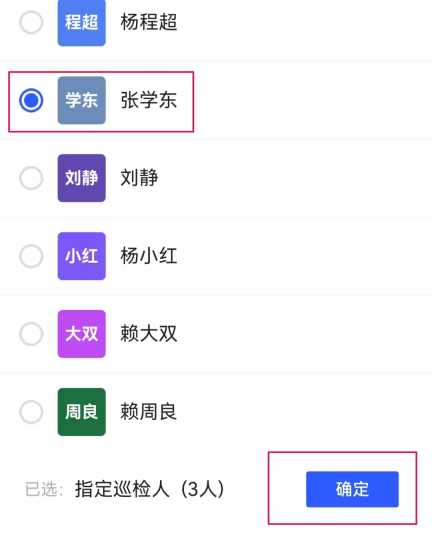Click the name text 张学东

(x=149, y=100)
